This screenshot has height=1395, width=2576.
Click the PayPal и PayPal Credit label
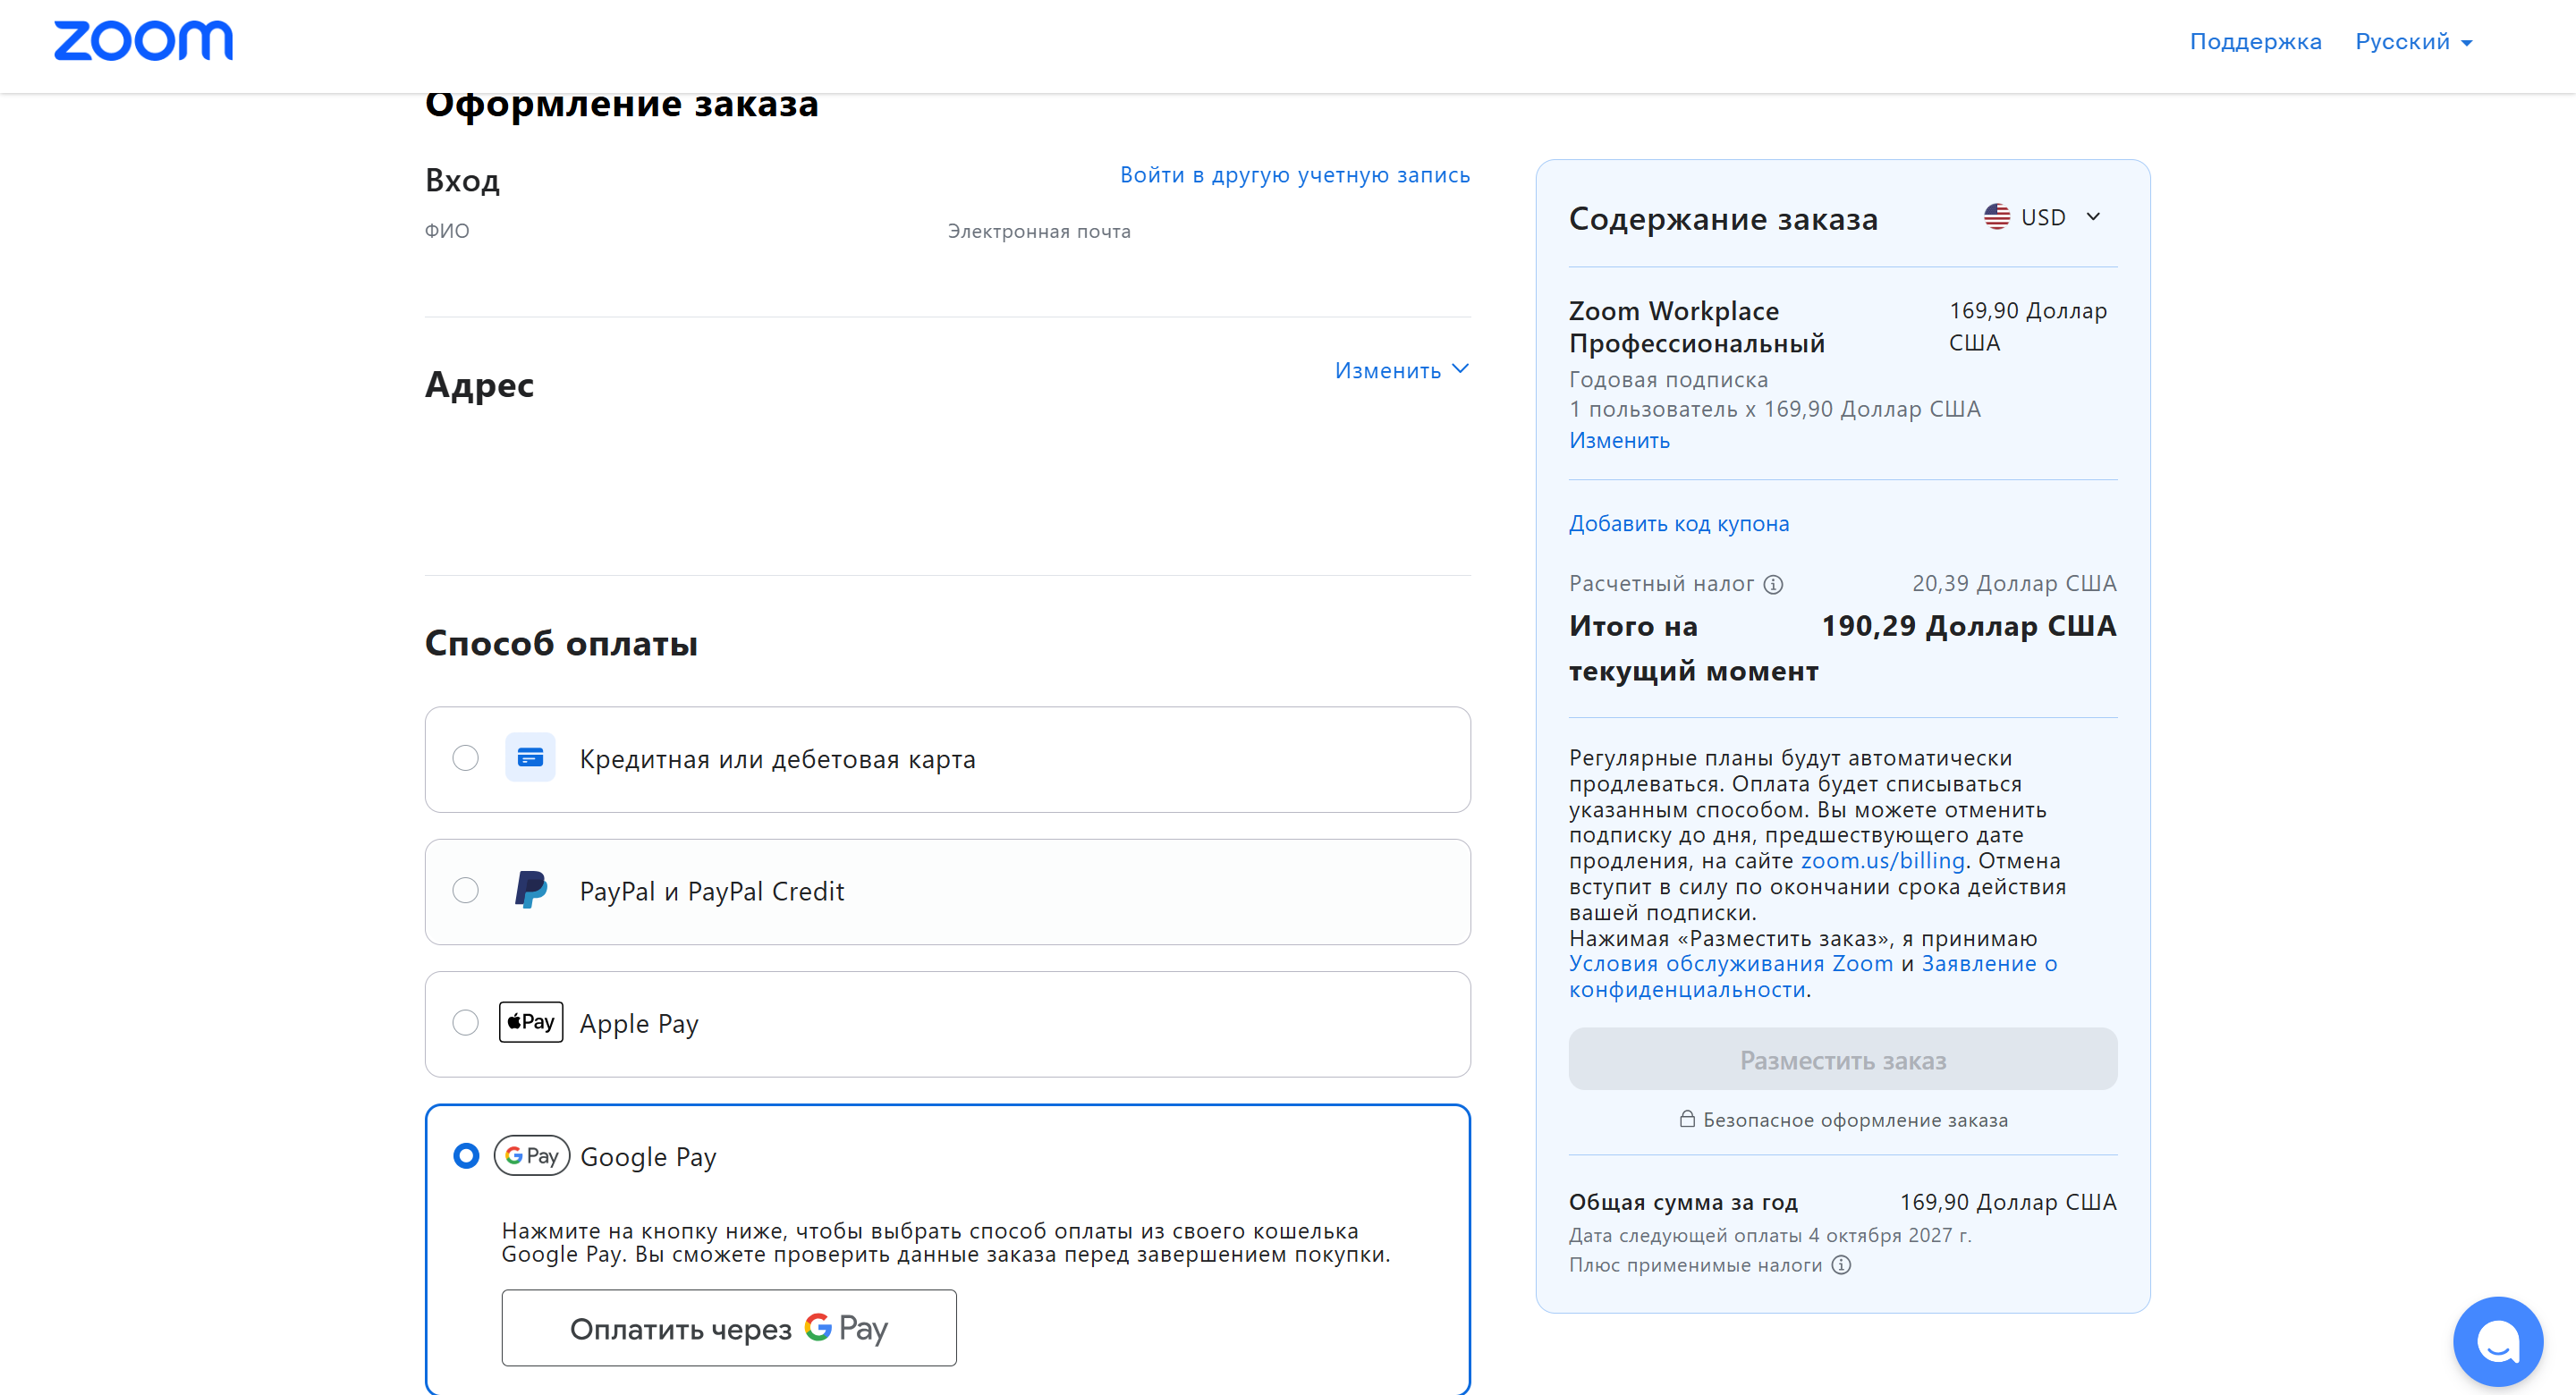pos(712,891)
